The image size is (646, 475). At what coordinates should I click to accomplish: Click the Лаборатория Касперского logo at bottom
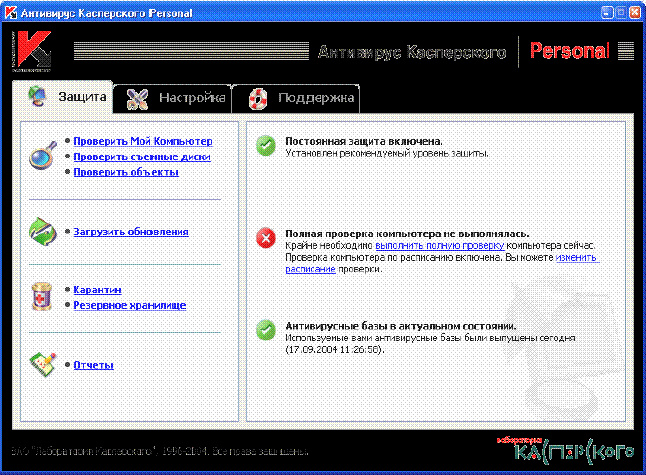pyautogui.click(x=565, y=450)
